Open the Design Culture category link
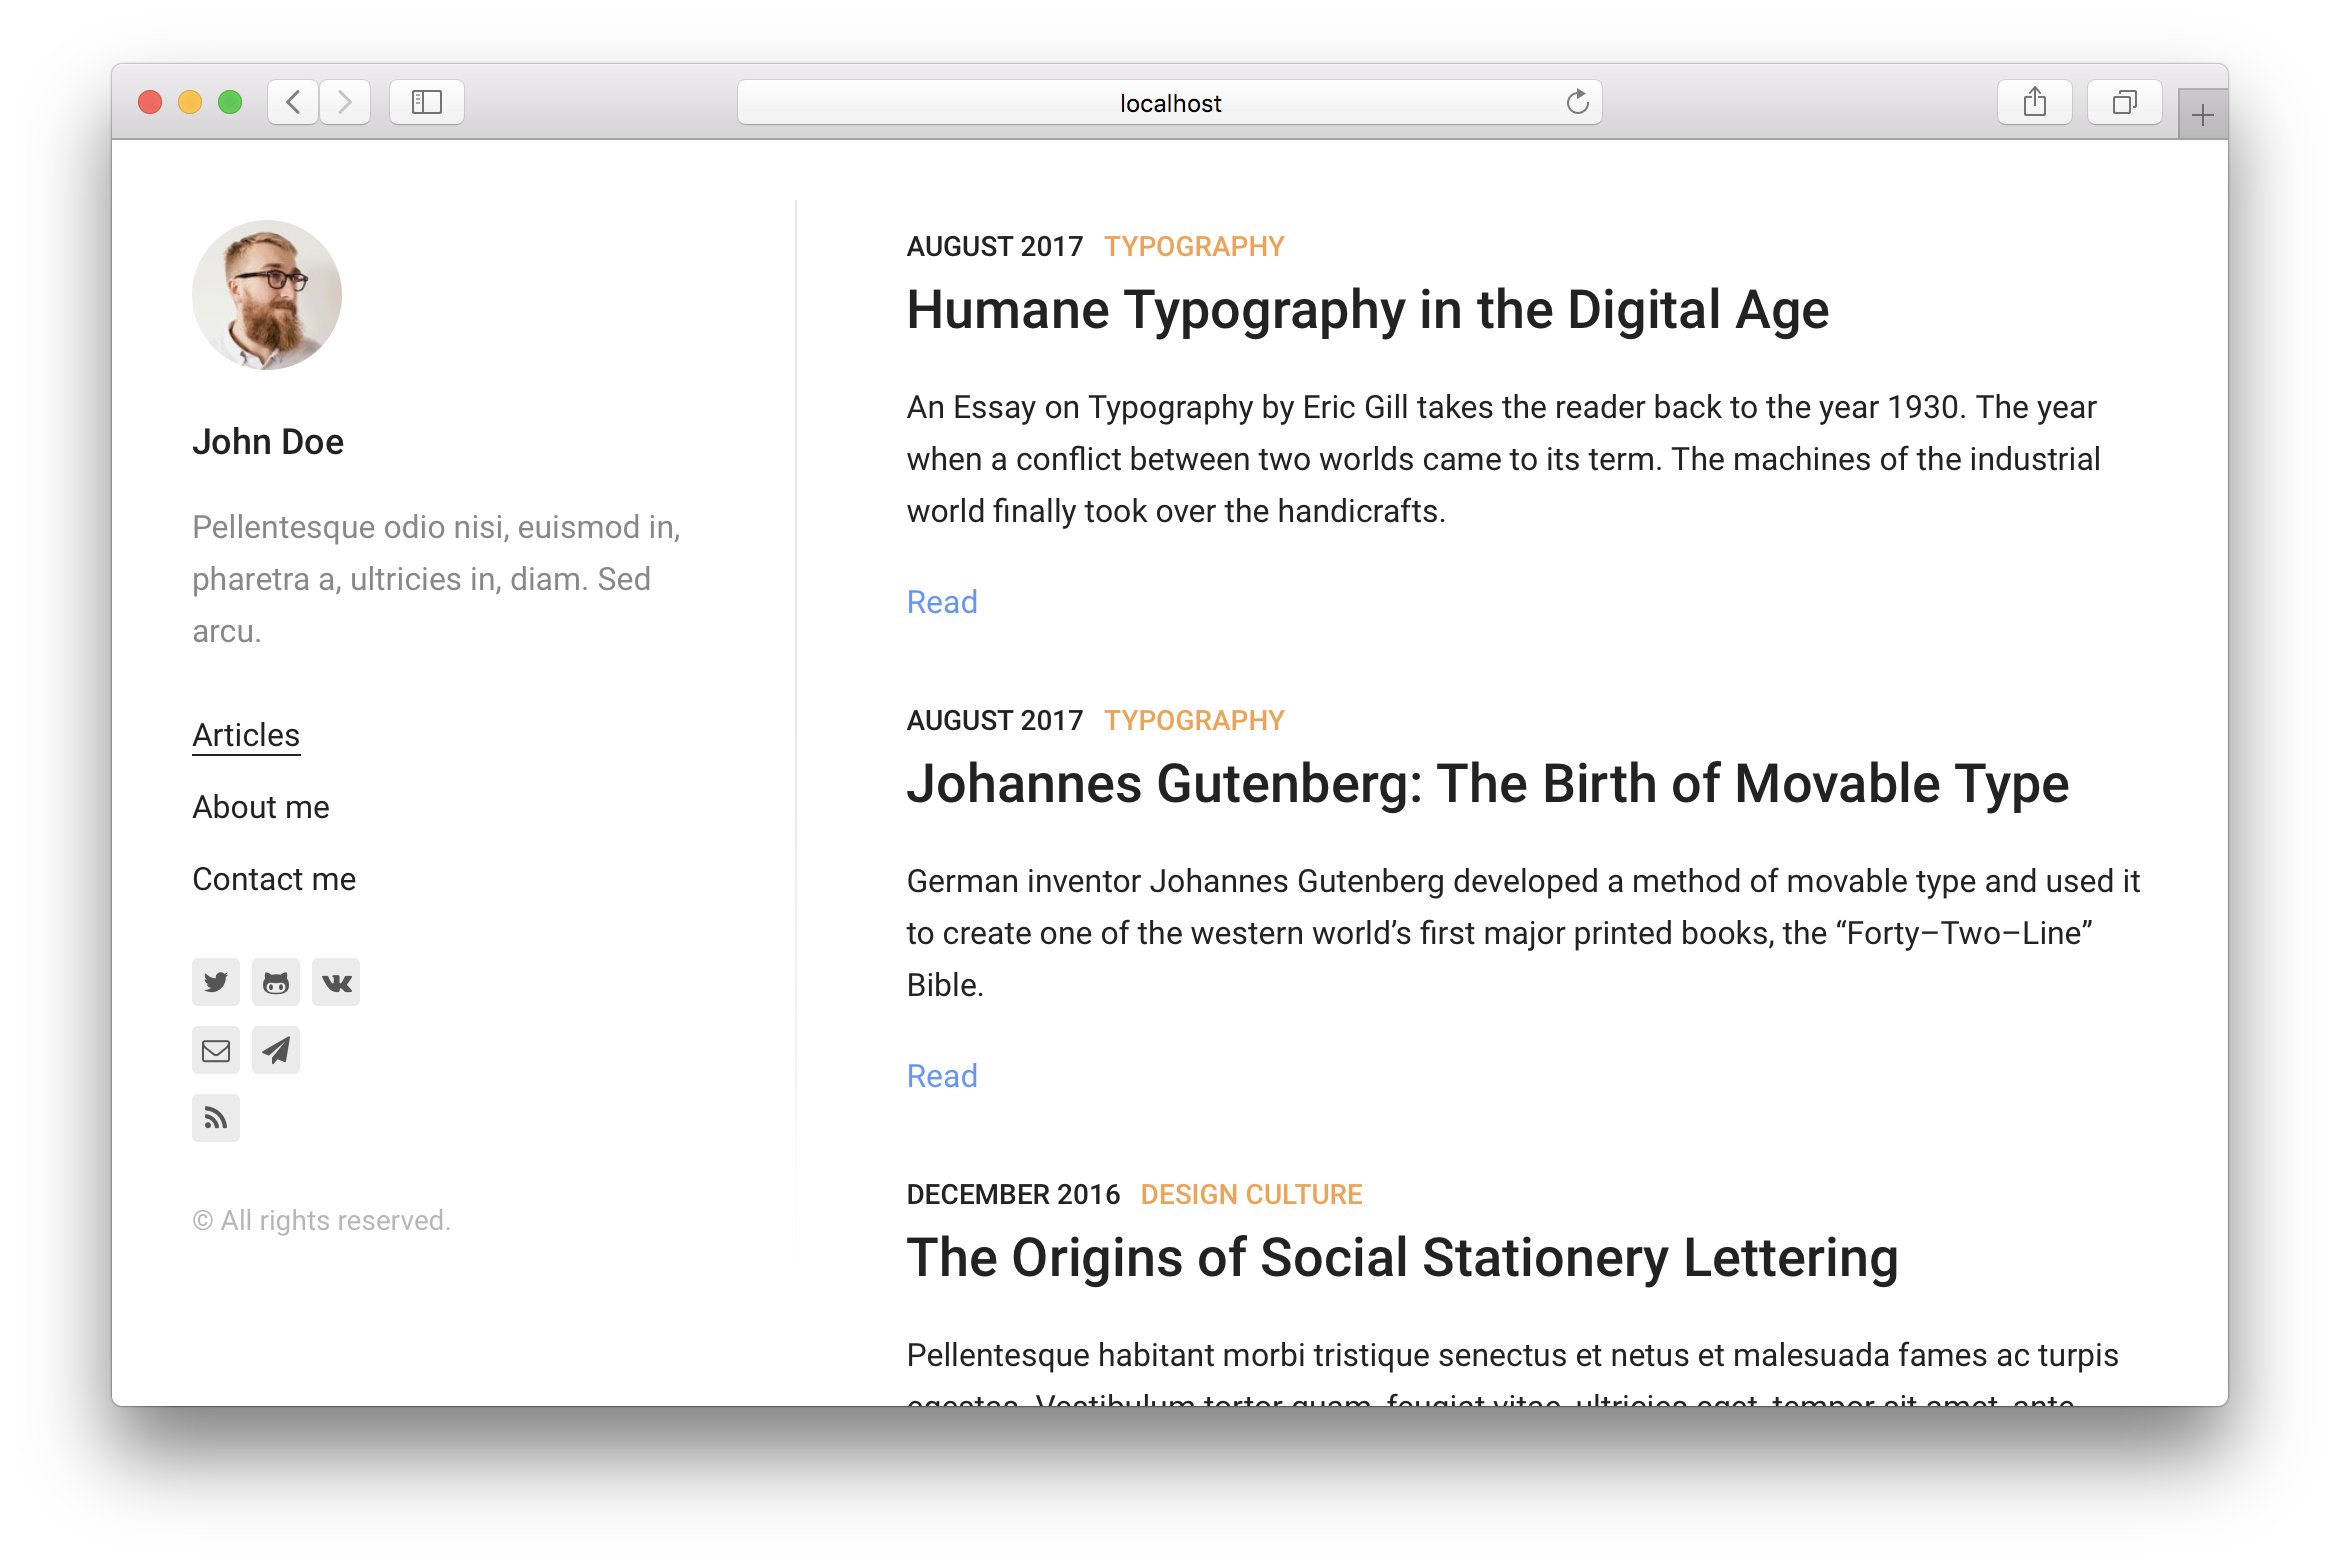The width and height of the screenshot is (2340, 1566). 1251,1194
